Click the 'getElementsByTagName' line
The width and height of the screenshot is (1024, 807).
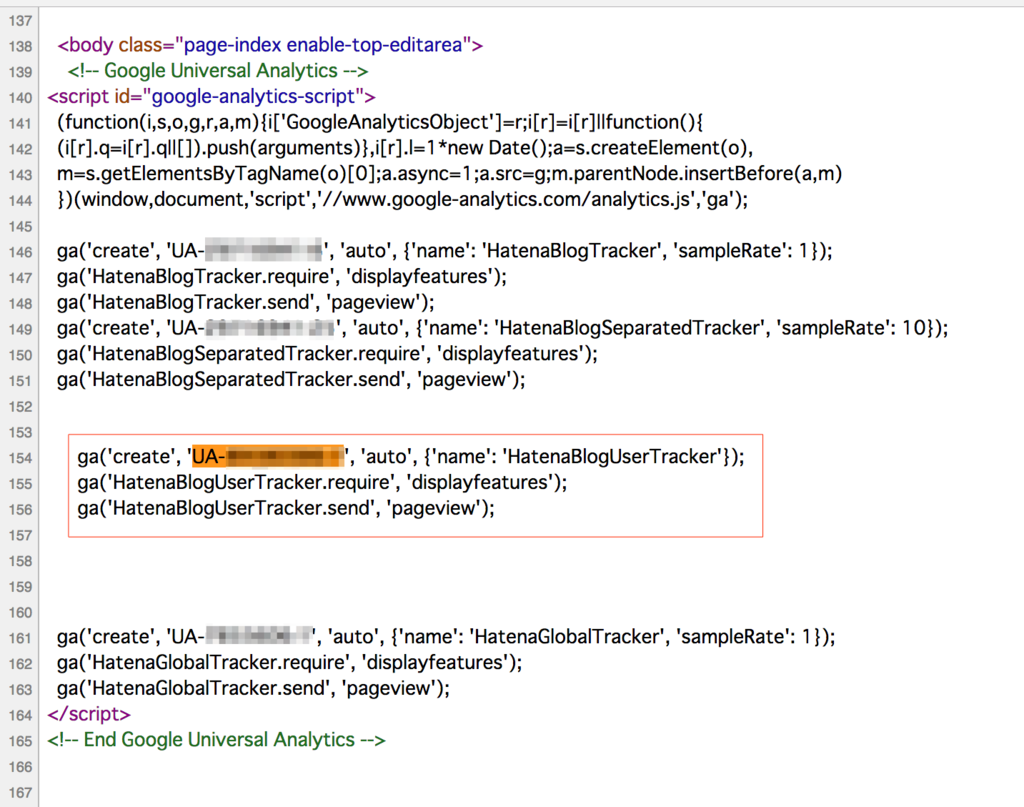pyautogui.click(x=449, y=174)
